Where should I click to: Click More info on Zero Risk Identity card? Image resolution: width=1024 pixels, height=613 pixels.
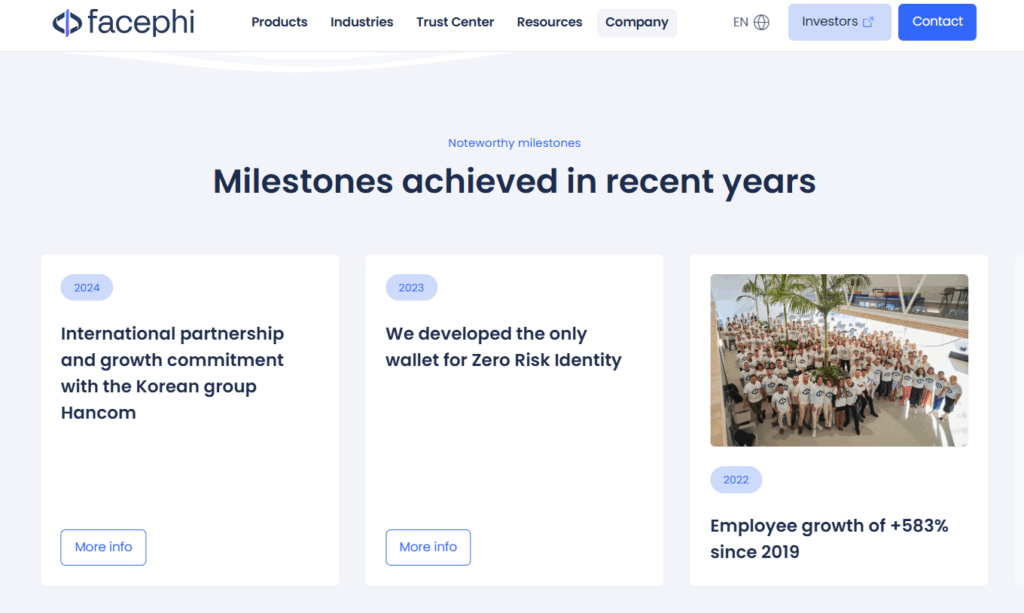(428, 547)
